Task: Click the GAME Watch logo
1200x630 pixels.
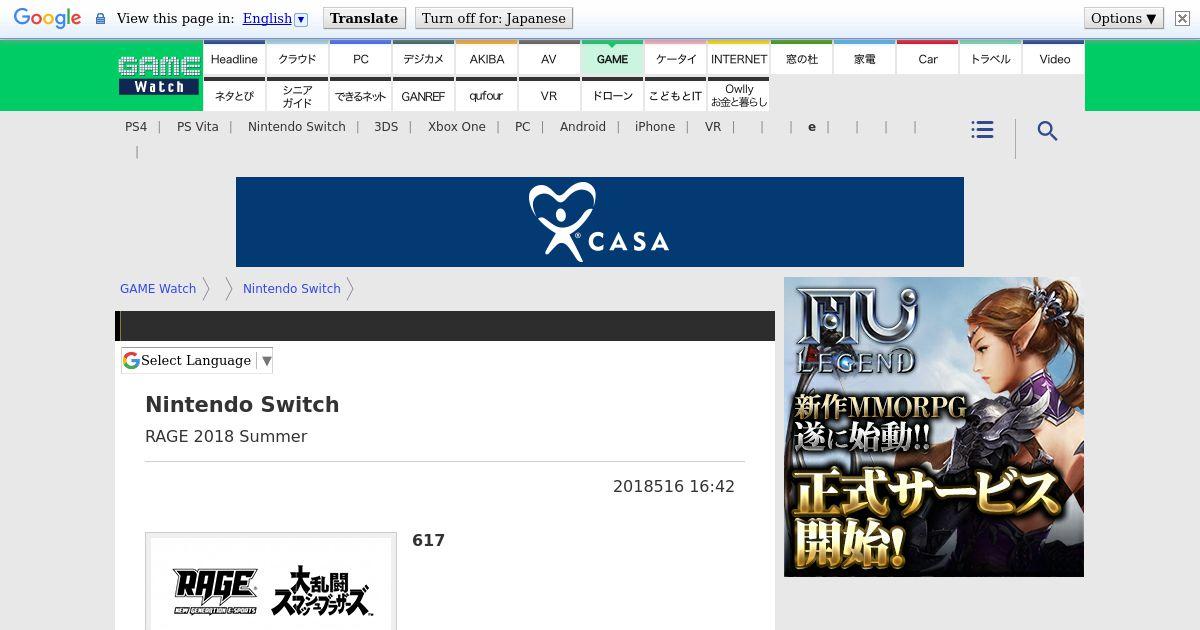Action: click(x=159, y=75)
